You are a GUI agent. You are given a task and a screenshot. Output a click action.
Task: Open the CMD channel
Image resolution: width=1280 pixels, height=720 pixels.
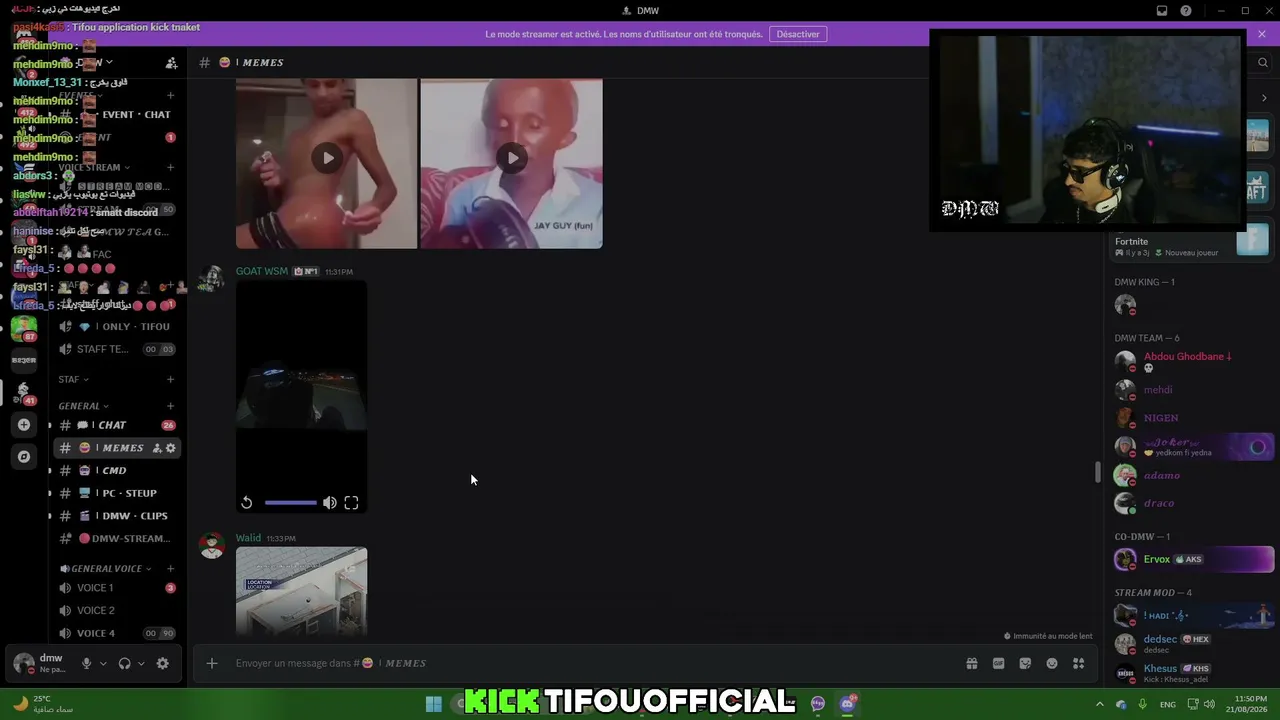115,470
